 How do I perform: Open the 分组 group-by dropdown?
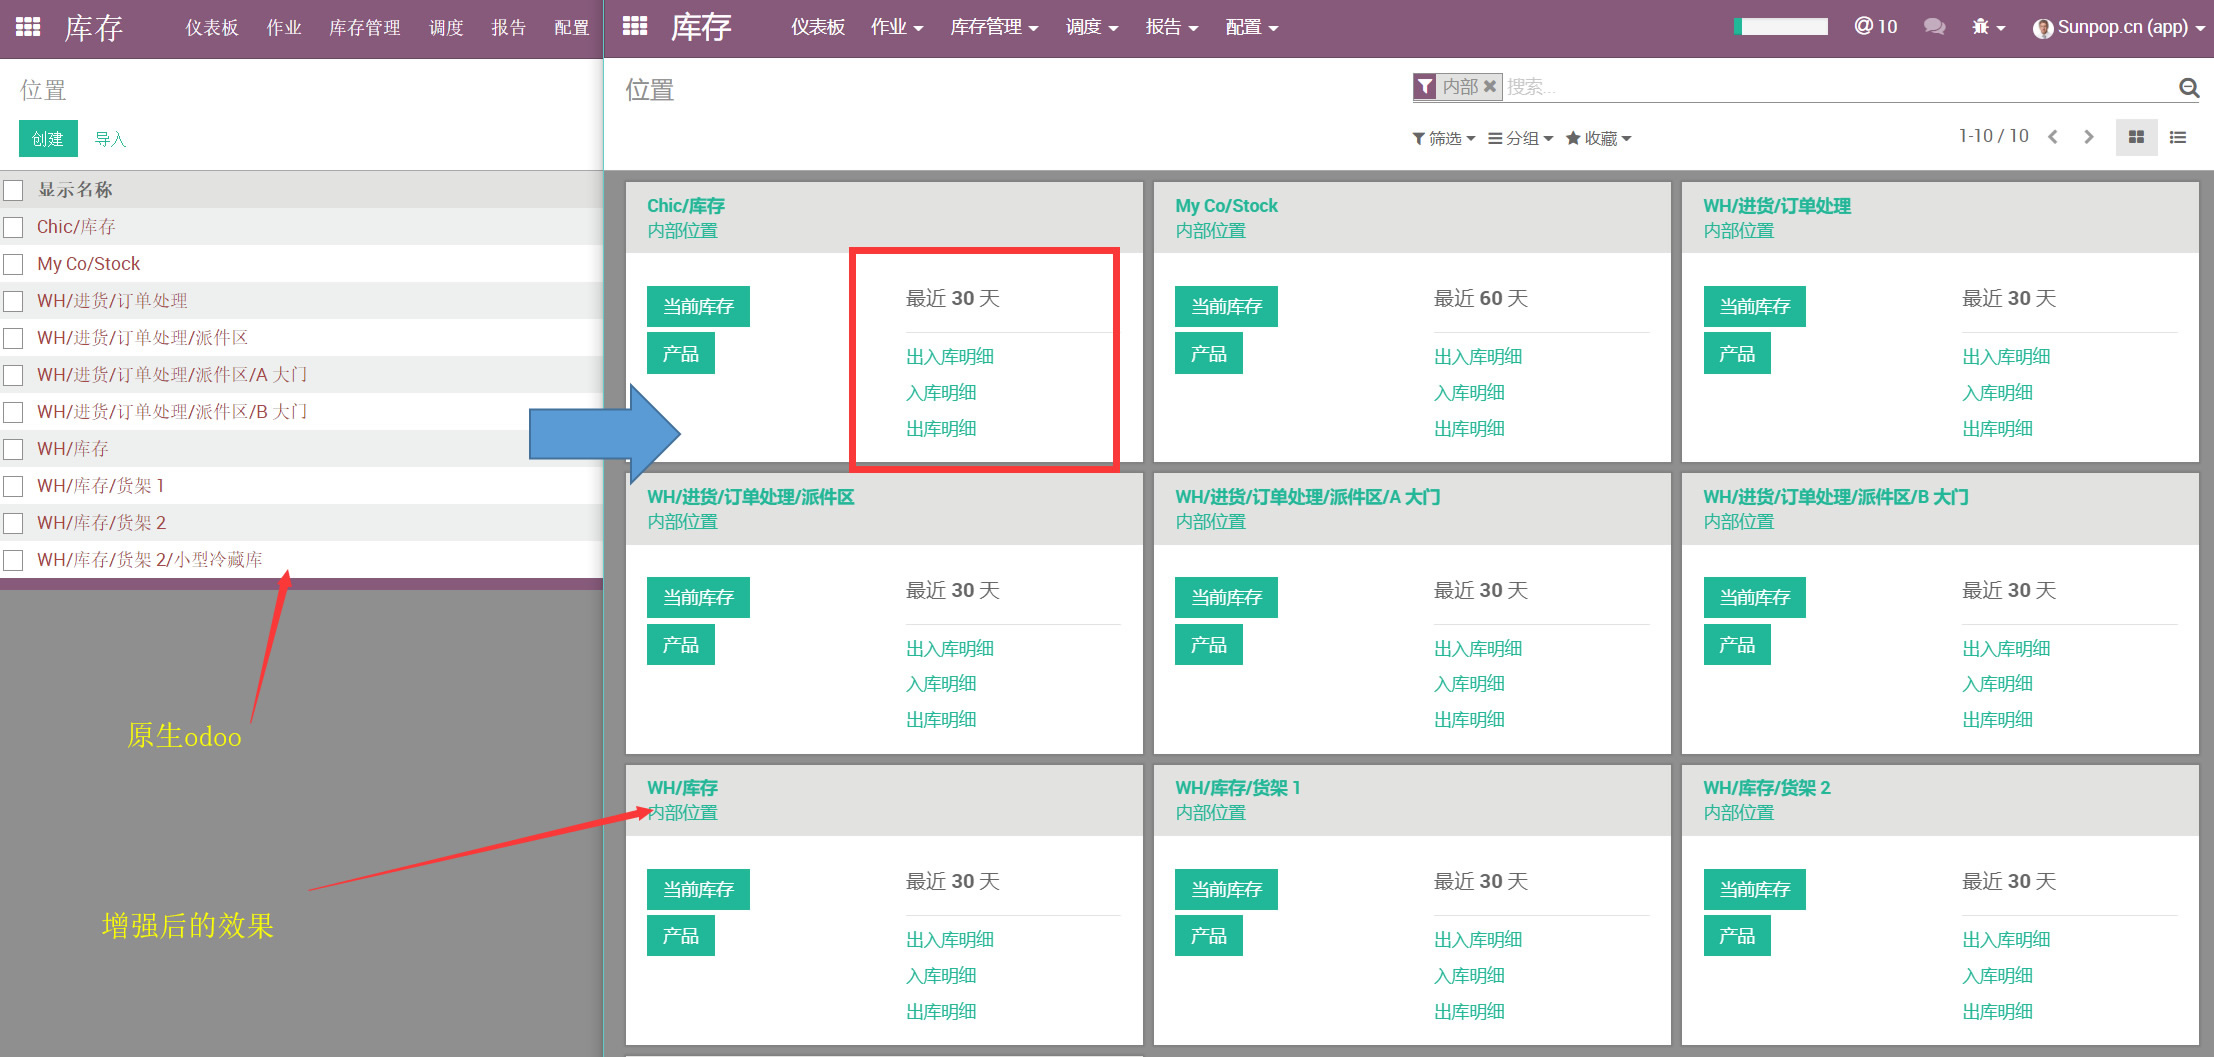(1520, 138)
